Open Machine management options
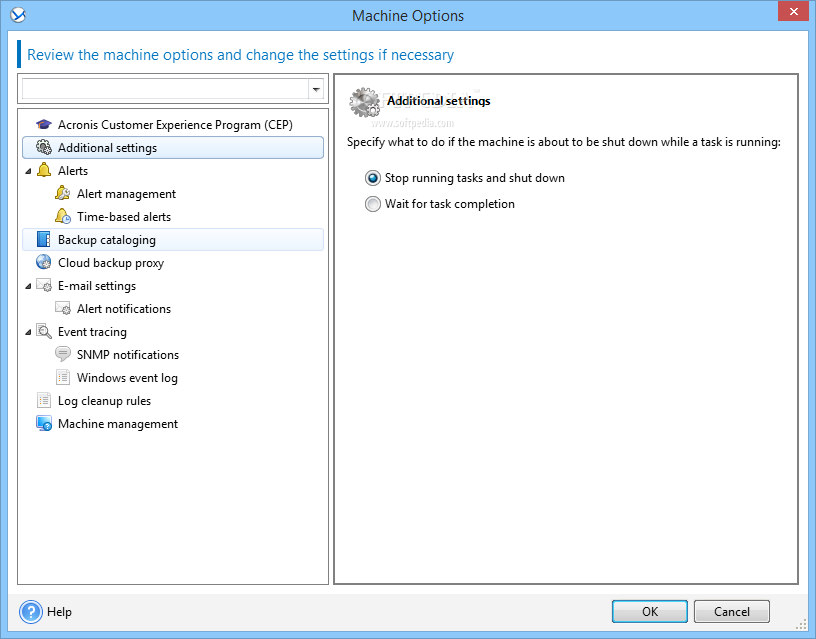Viewport: 816px width, 639px height. [x=118, y=424]
